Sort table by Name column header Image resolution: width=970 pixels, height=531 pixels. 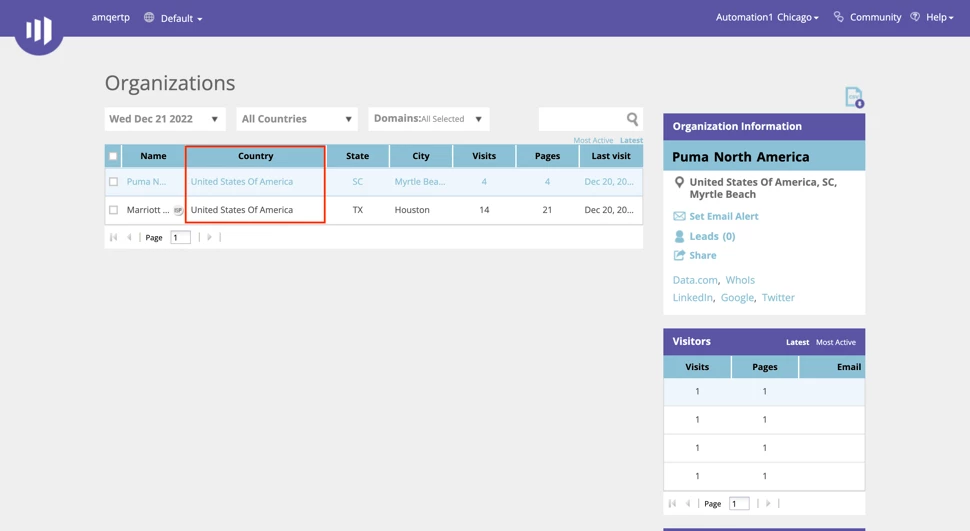[x=153, y=156]
